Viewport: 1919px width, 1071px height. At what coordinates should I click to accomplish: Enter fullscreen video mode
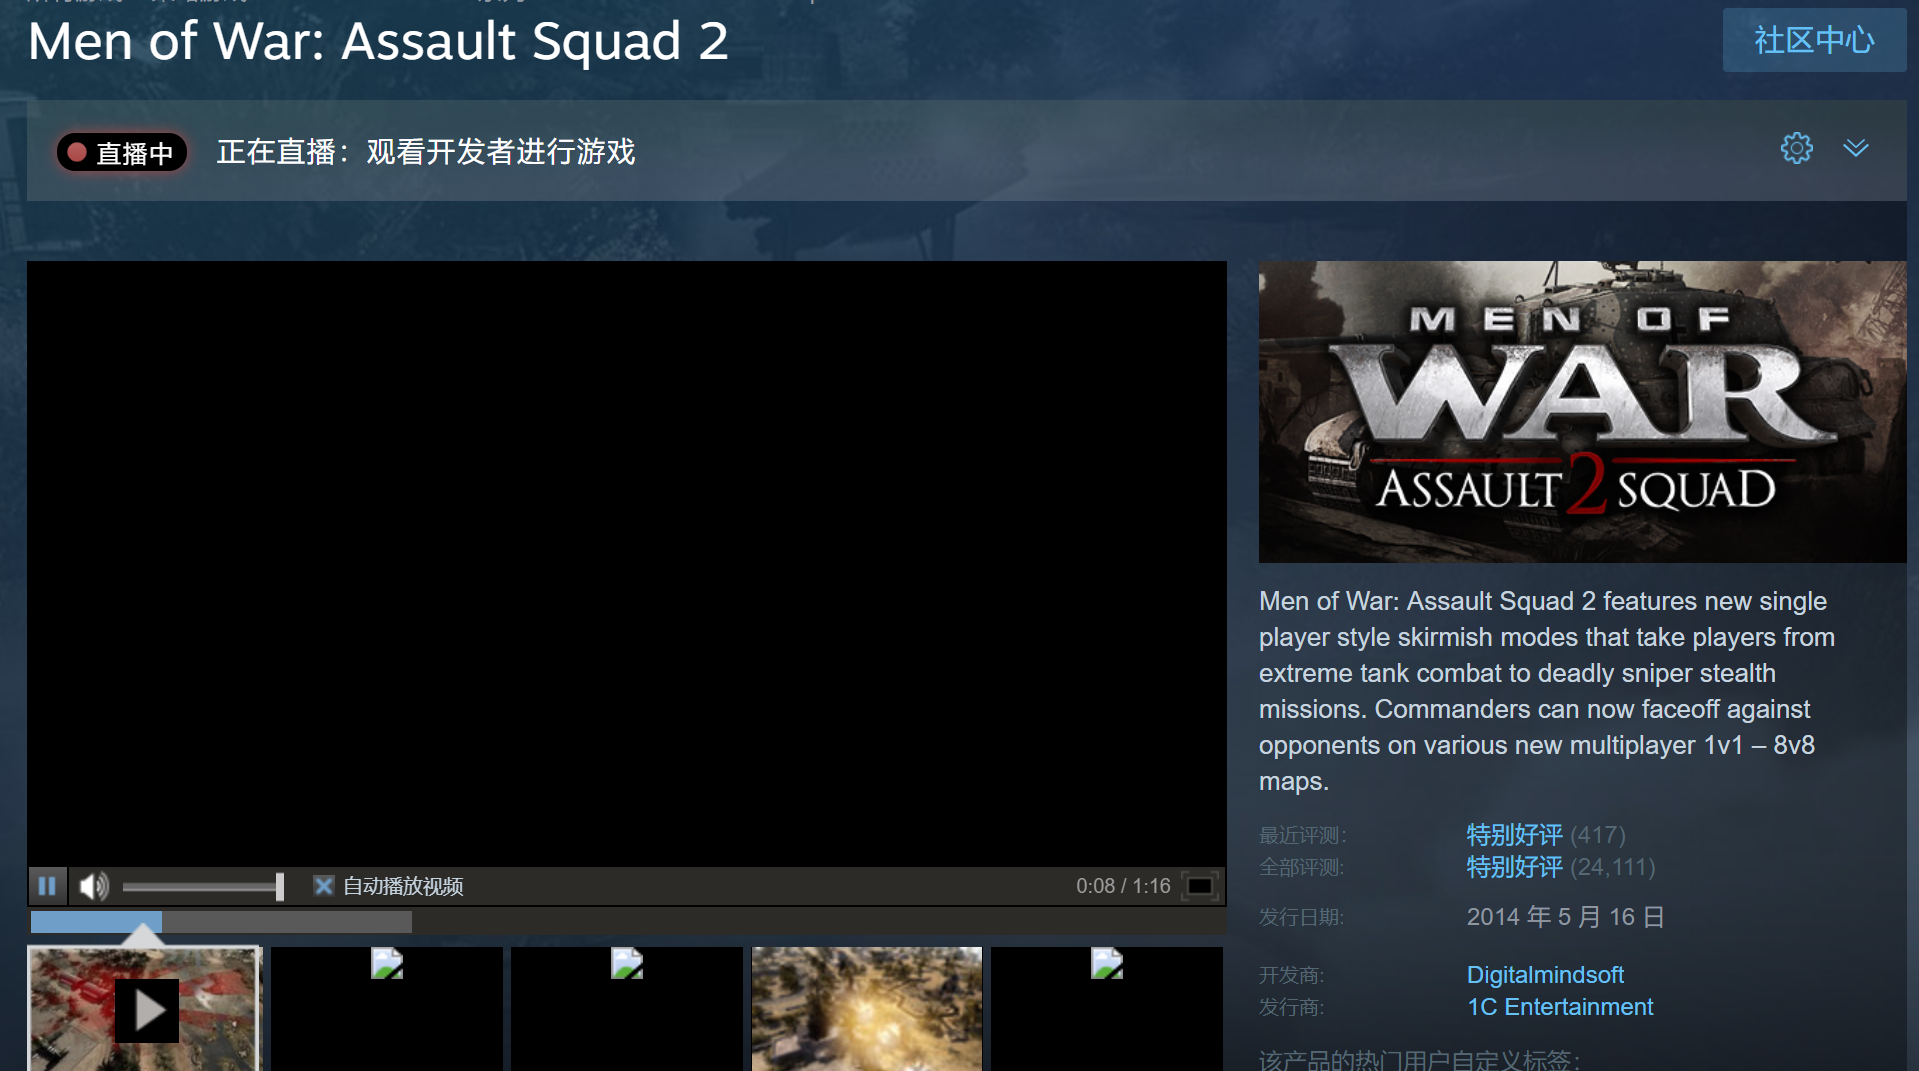point(1199,886)
